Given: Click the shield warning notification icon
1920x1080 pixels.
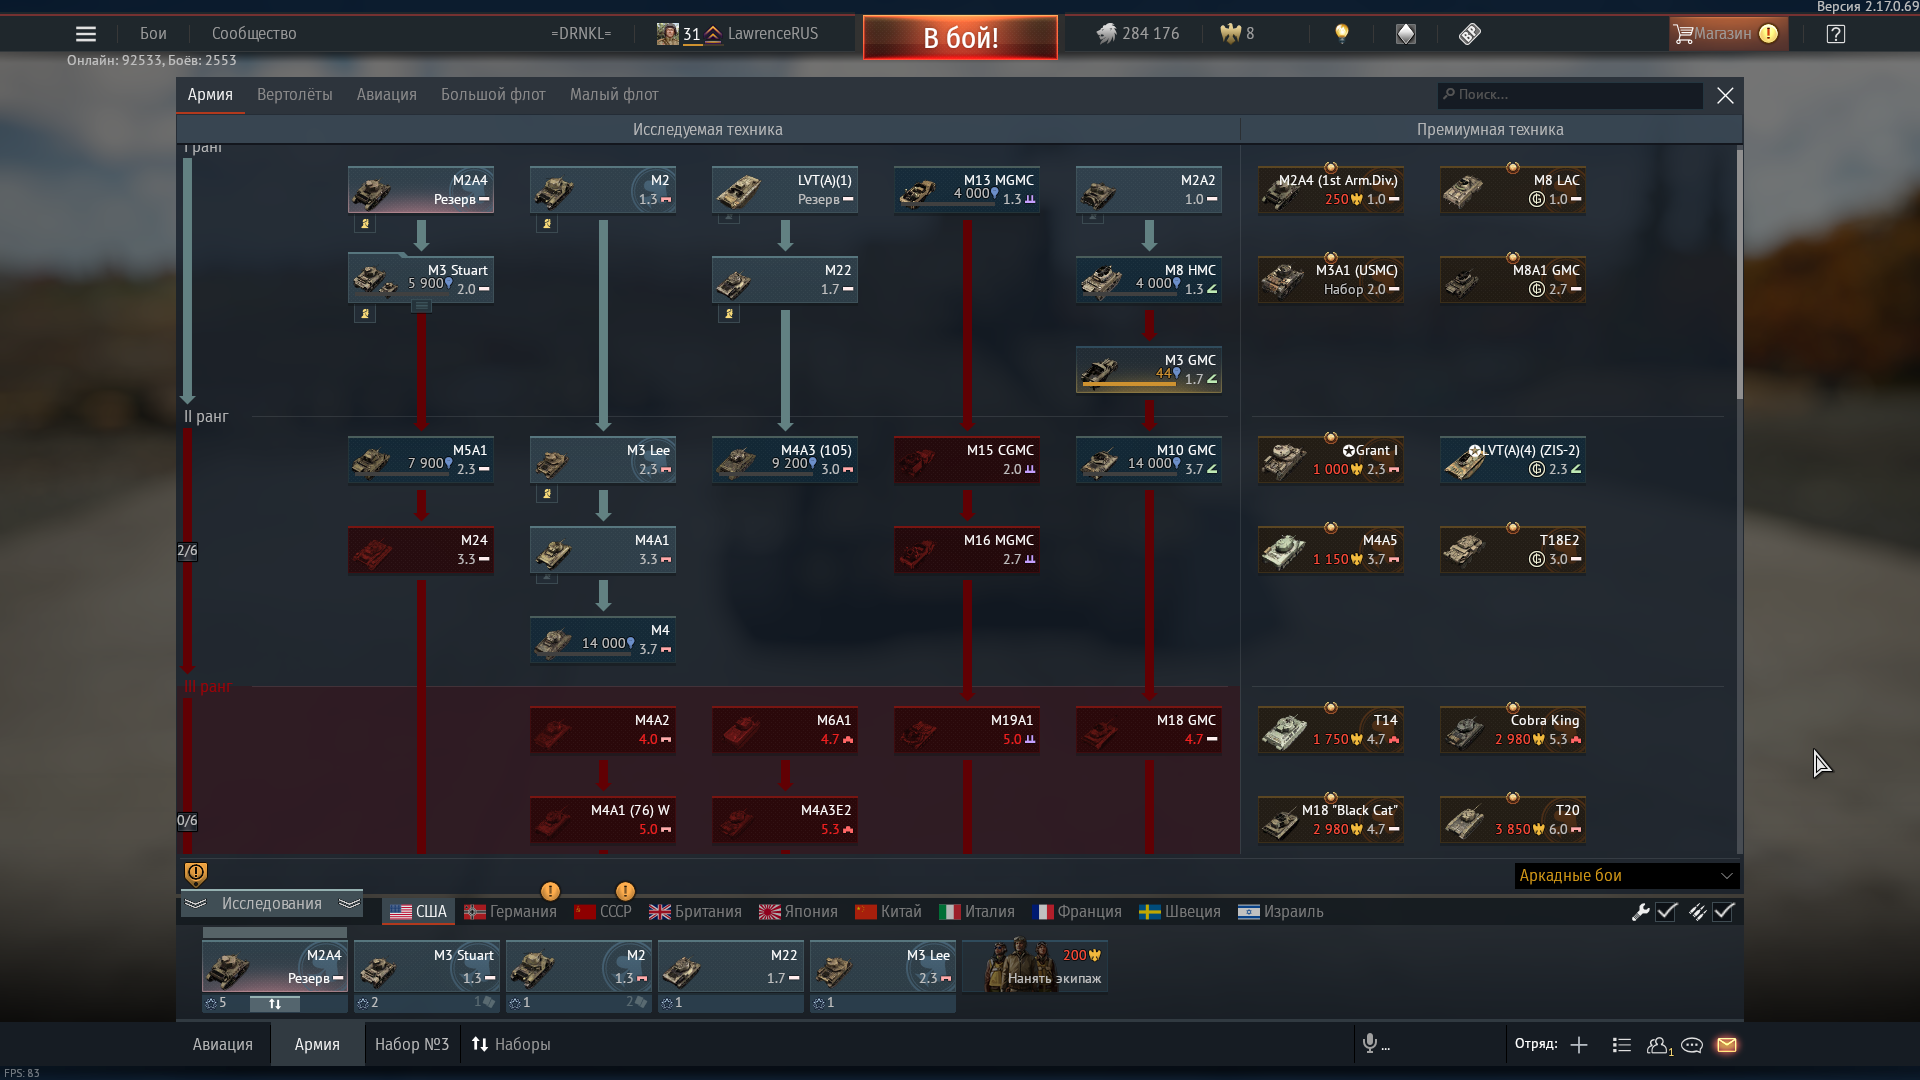Looking at the screenshot, I should click(196, 874).
